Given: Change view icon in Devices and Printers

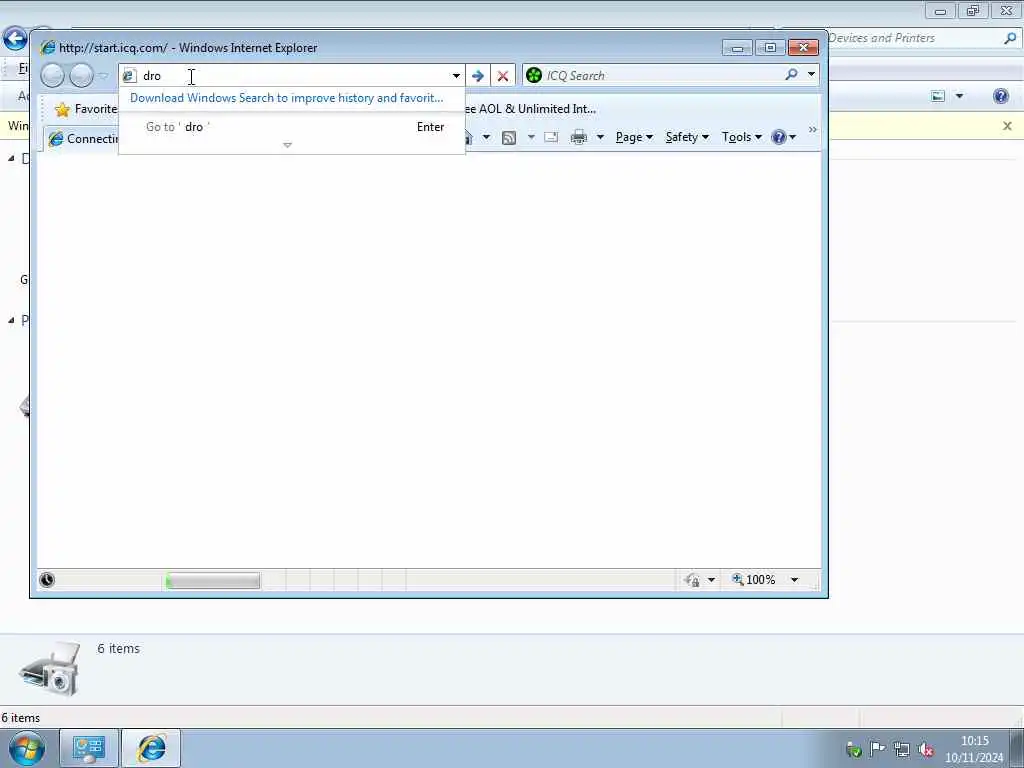Looking at the screenshot, I should (938, 96).
